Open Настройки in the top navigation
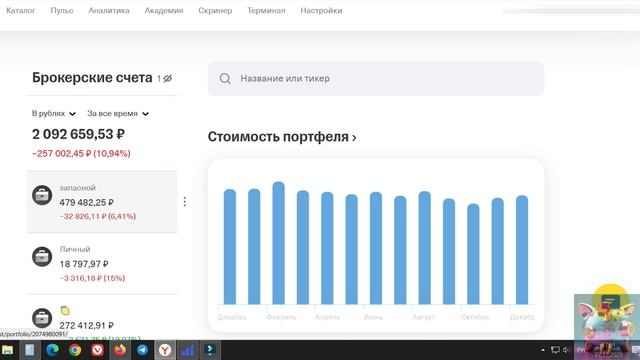This screenshot has width=640, height=360. tap(321, 11)
